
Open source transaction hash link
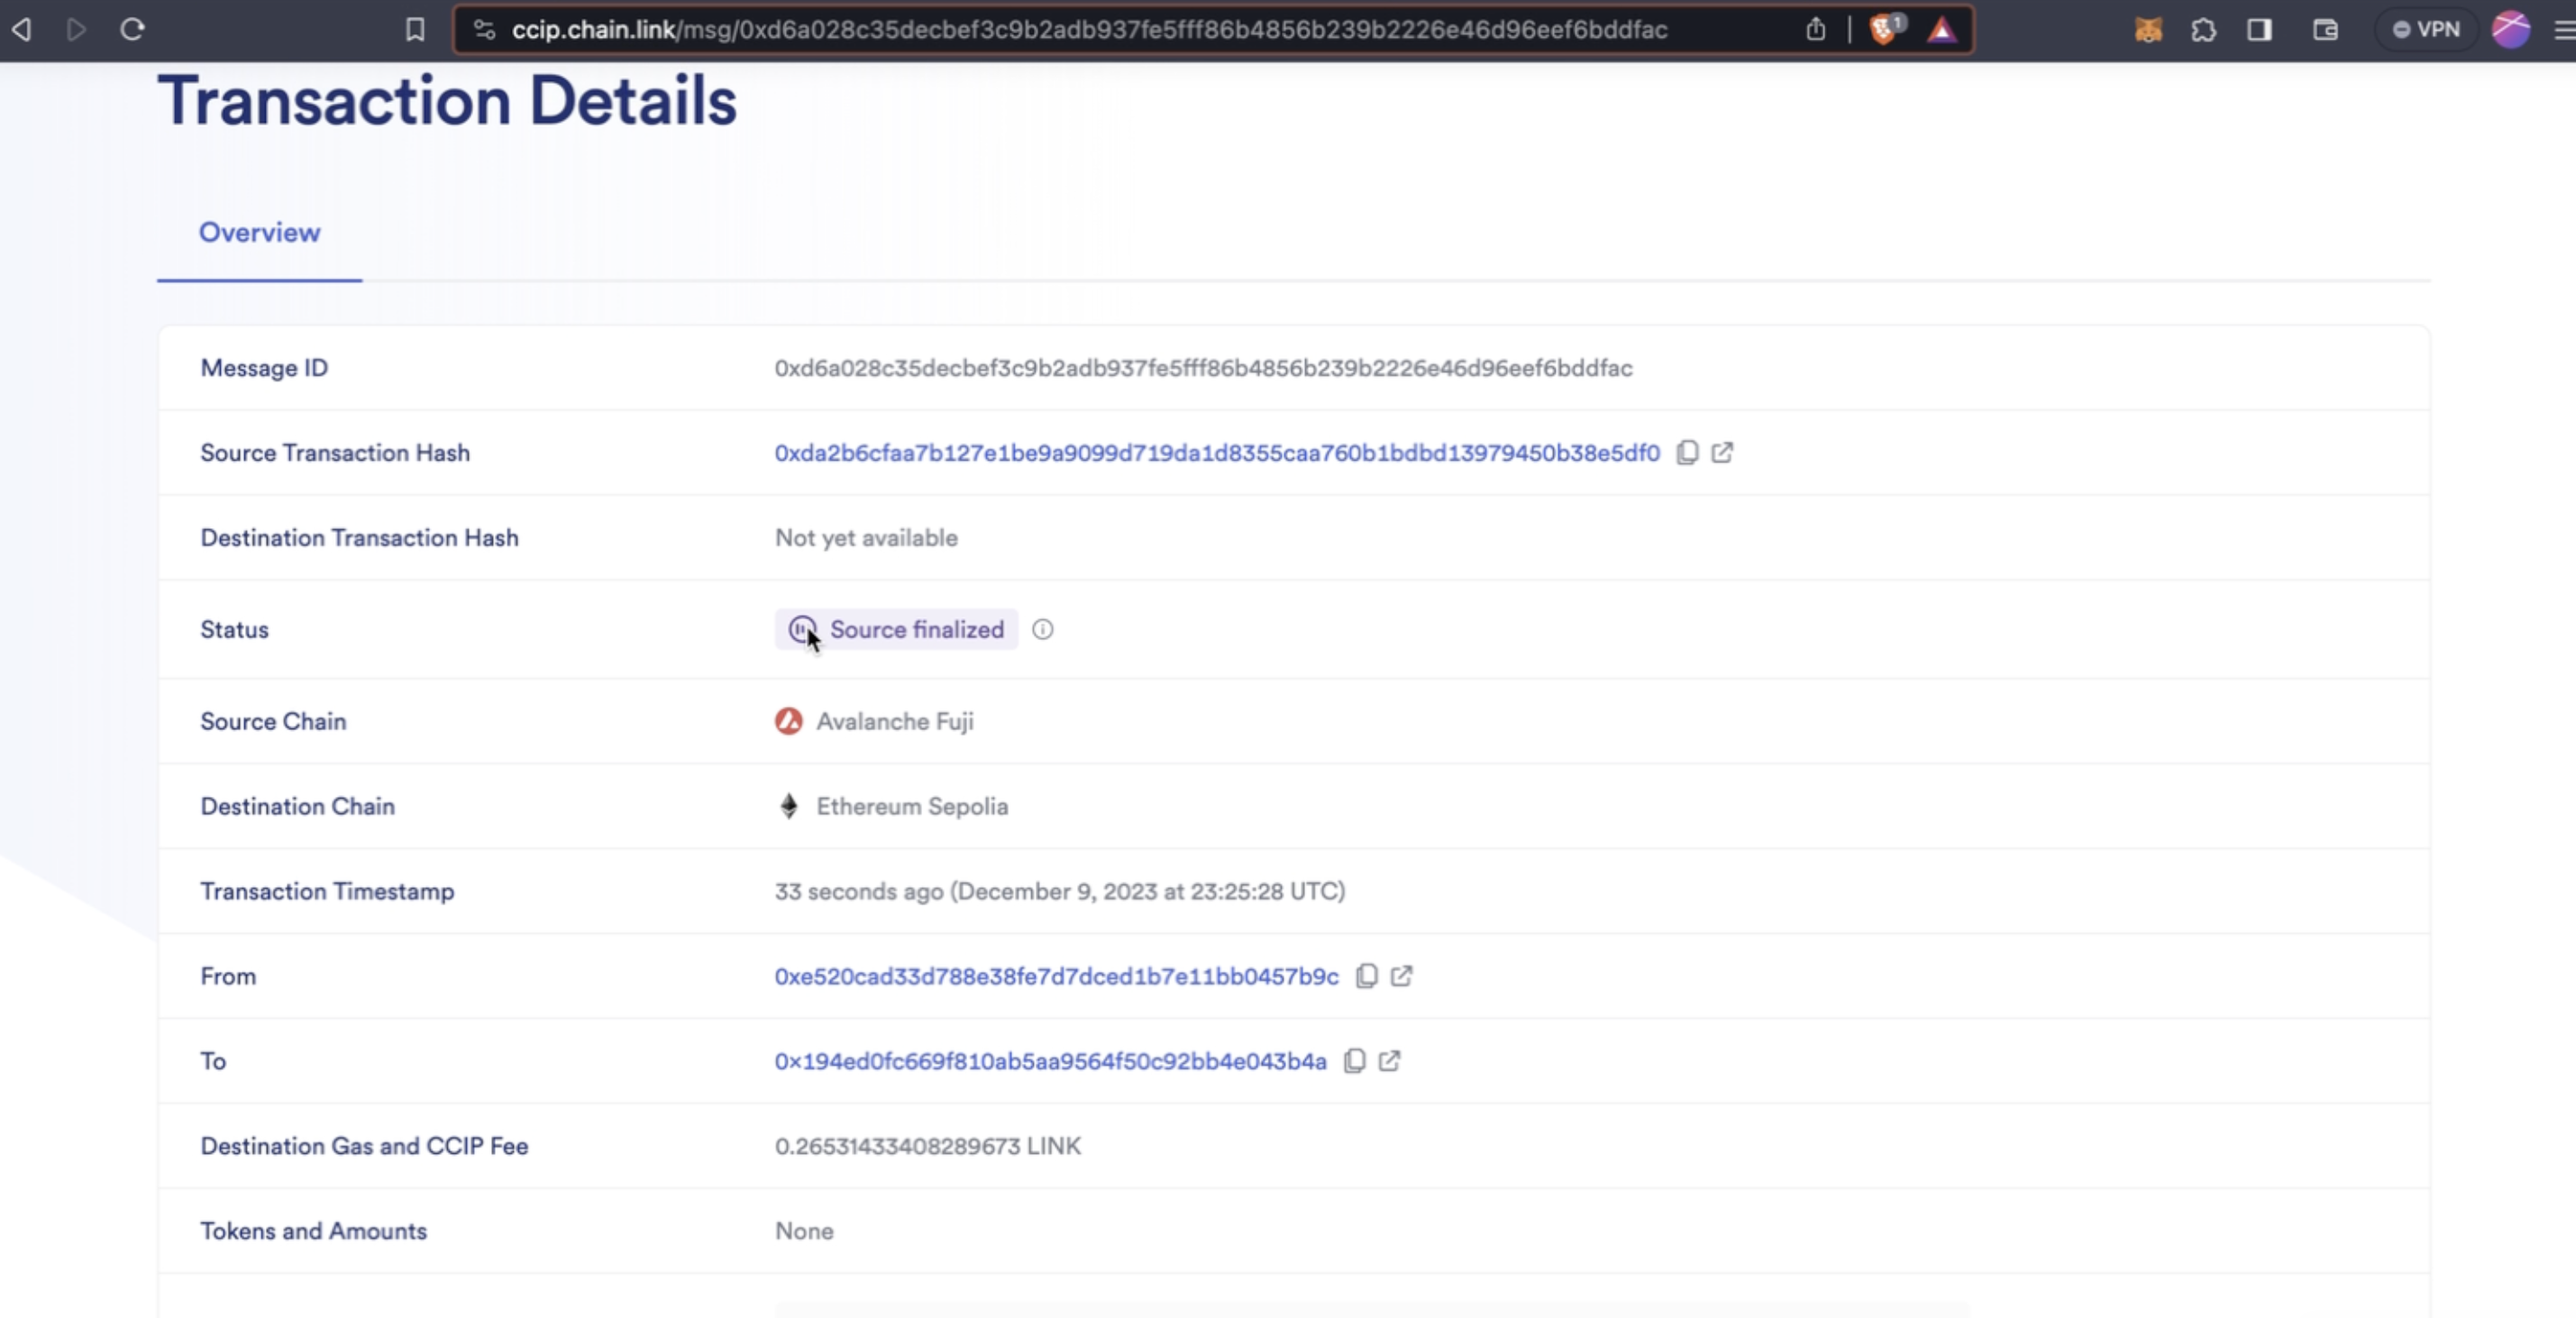[1216, 453]
